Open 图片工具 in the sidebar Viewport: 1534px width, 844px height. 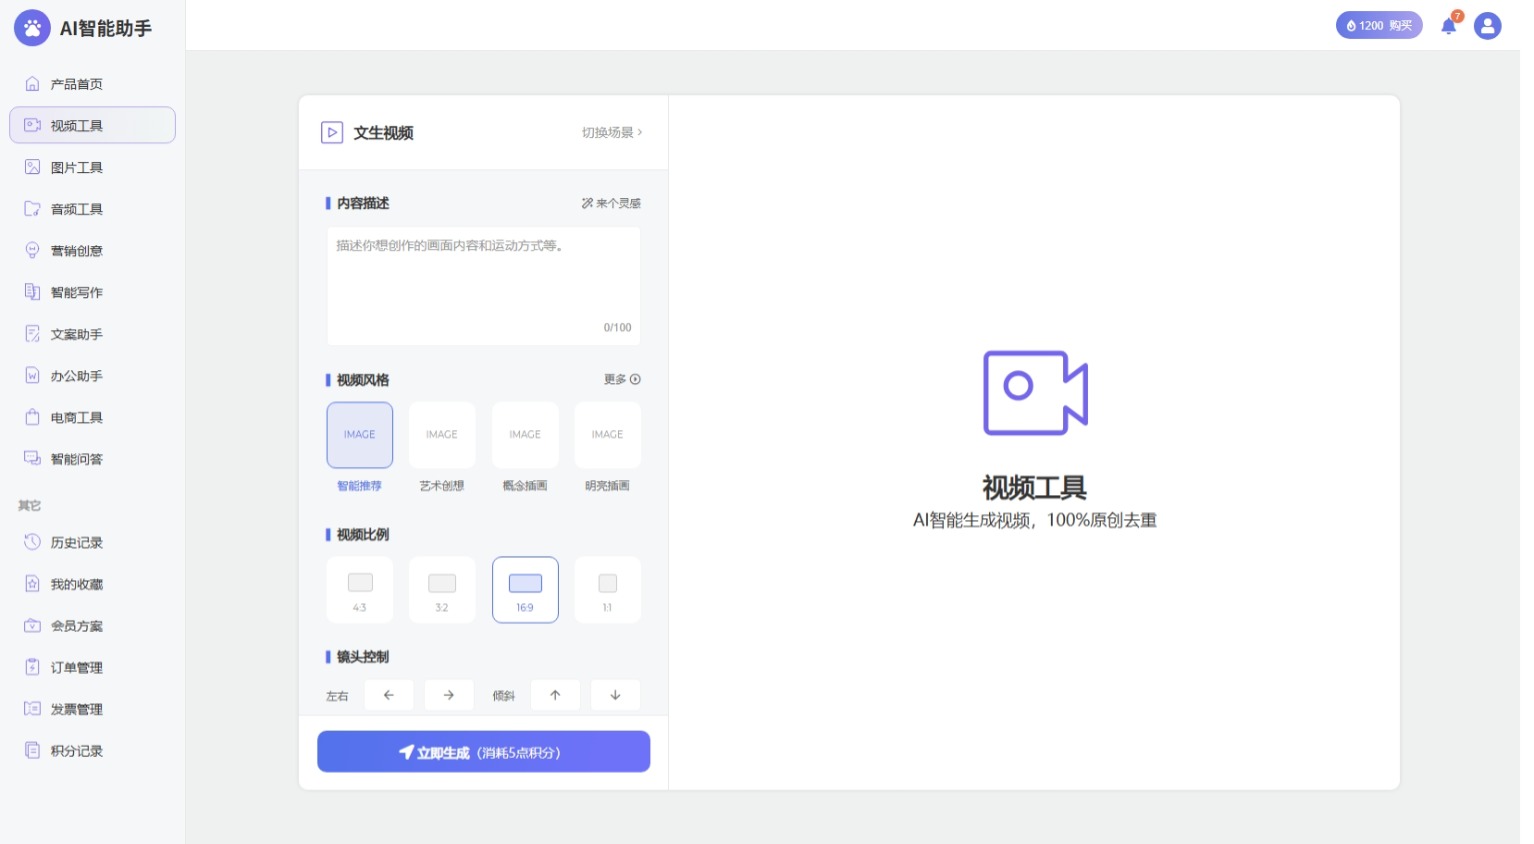coord(77,168)
